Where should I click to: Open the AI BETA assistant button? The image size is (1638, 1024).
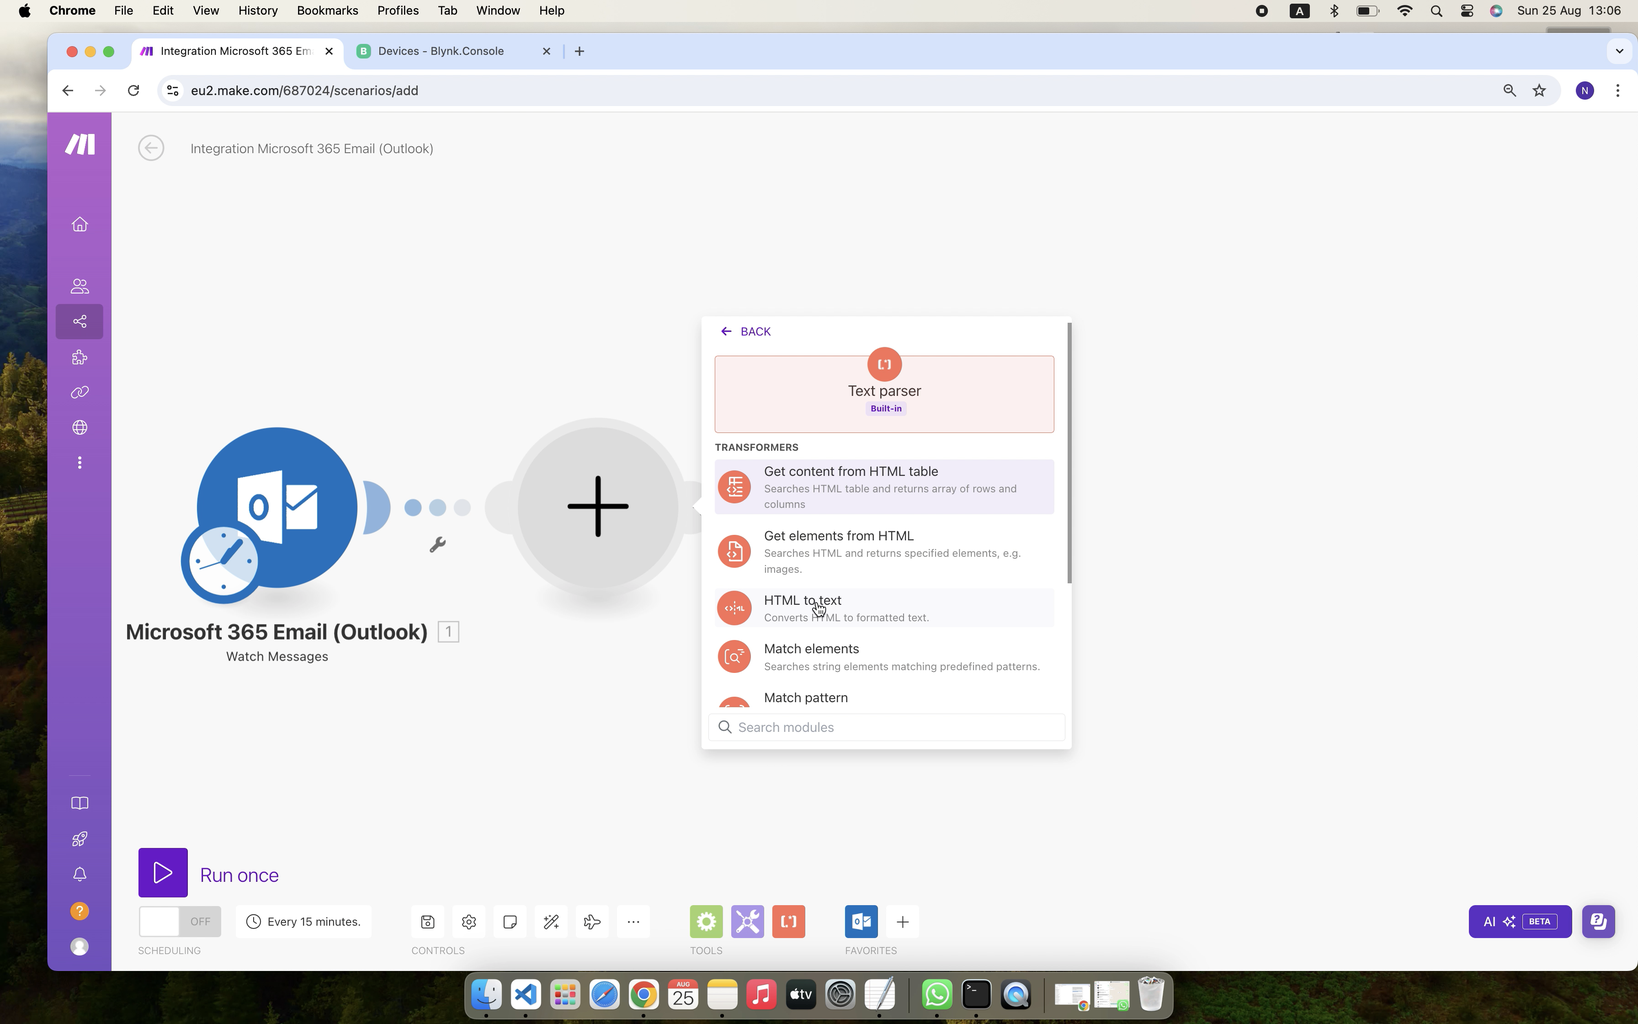(x=1520, y=922)
